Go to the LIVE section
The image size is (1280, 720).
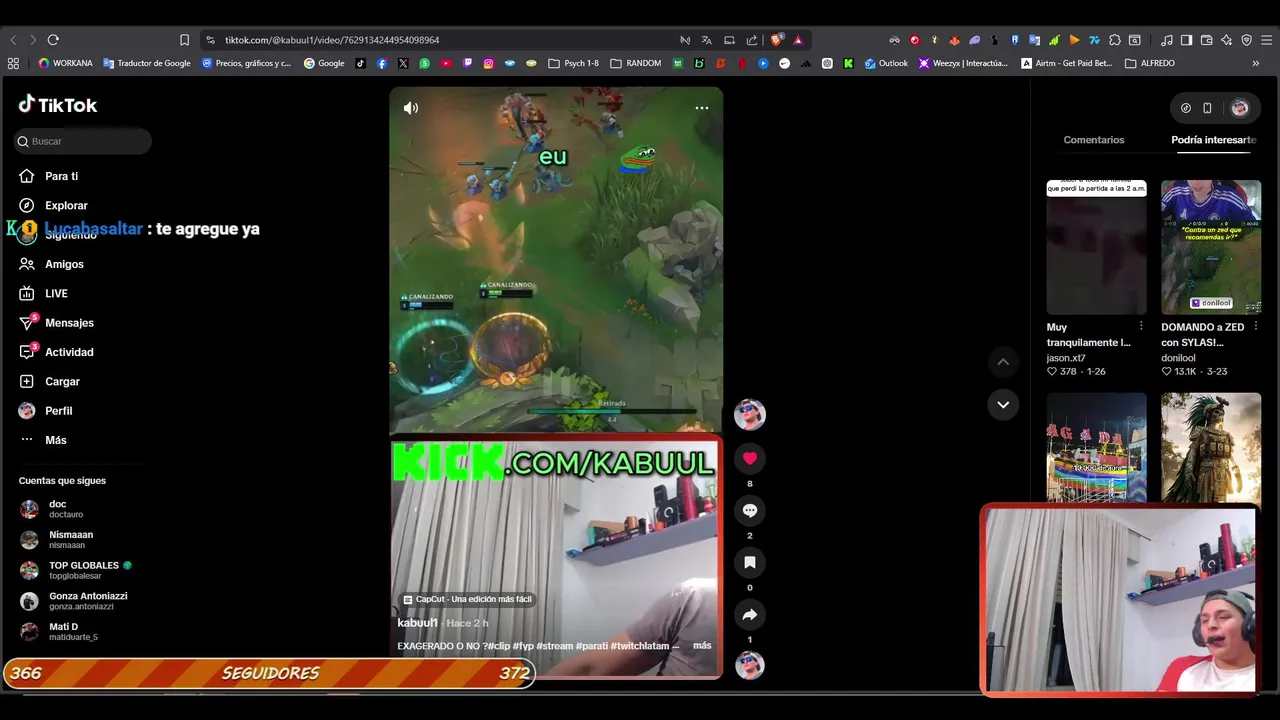click(43, 293)
